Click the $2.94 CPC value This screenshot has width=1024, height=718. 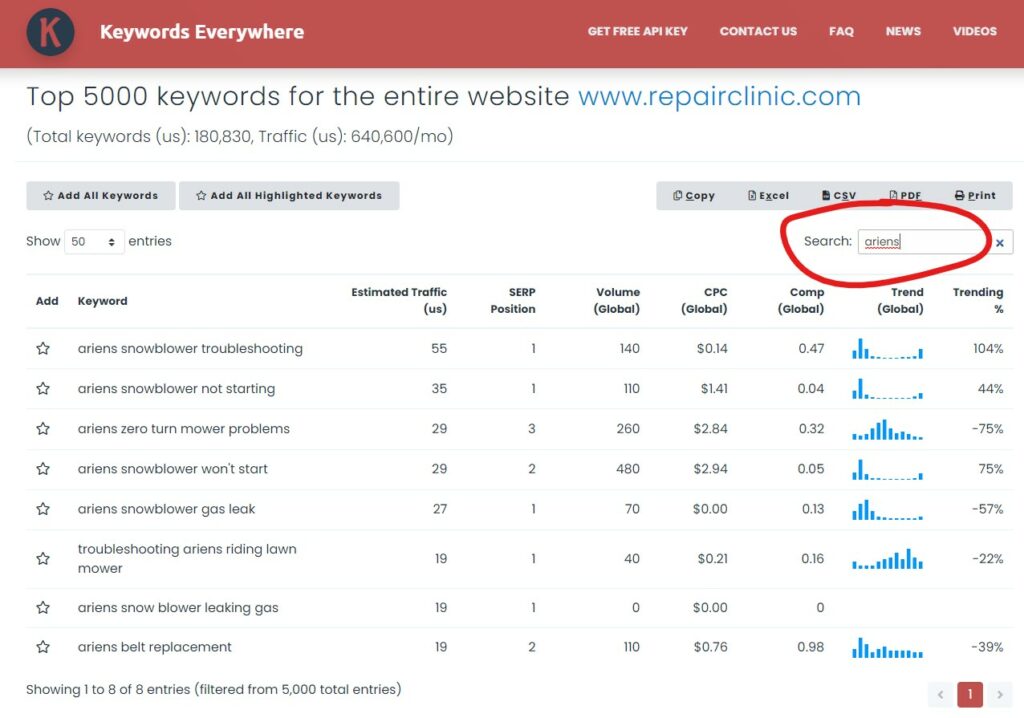coord(710,469)
